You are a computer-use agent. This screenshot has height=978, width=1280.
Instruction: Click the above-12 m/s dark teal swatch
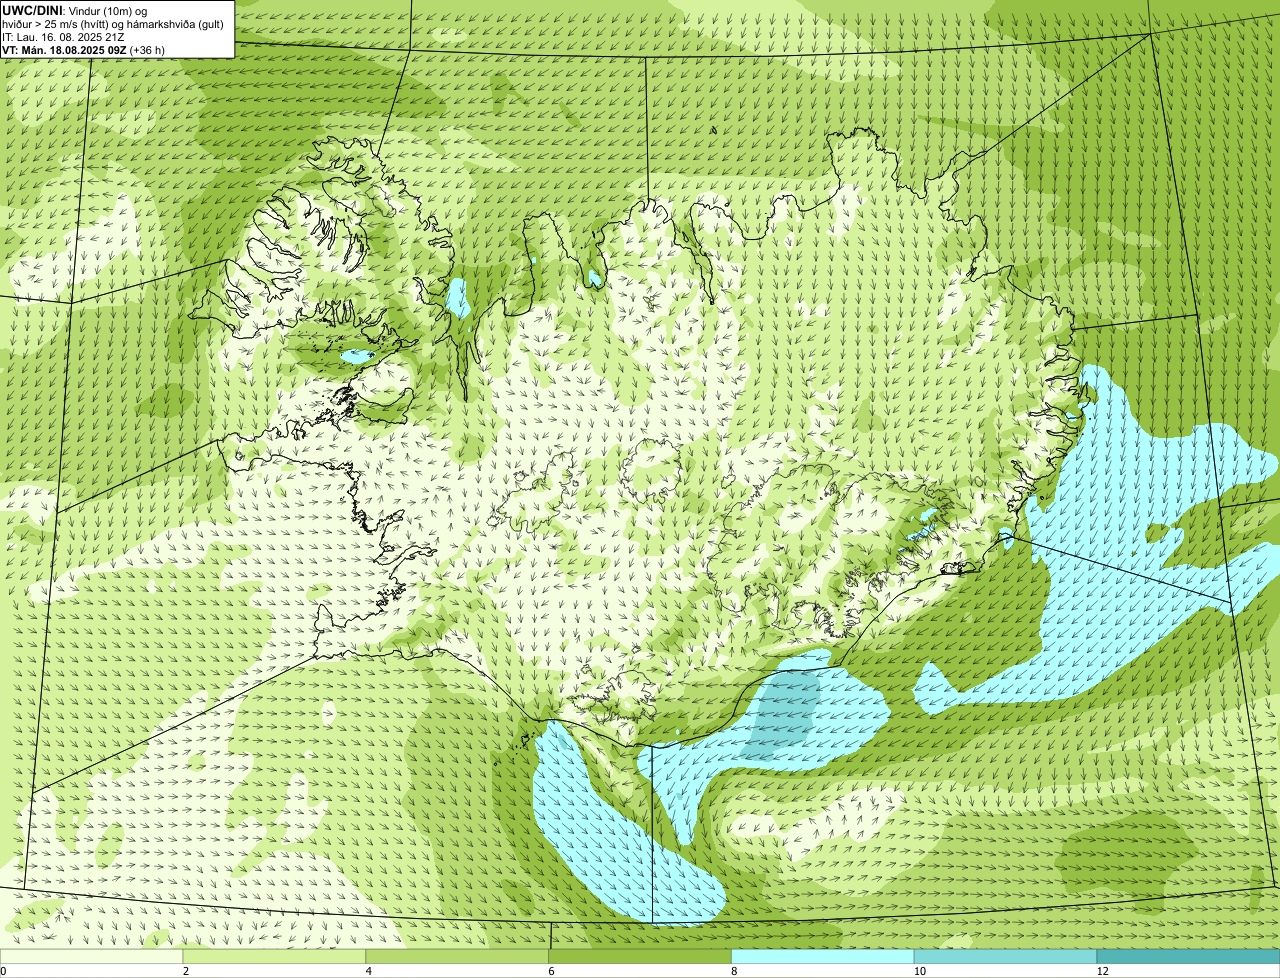pos(1188,956)
